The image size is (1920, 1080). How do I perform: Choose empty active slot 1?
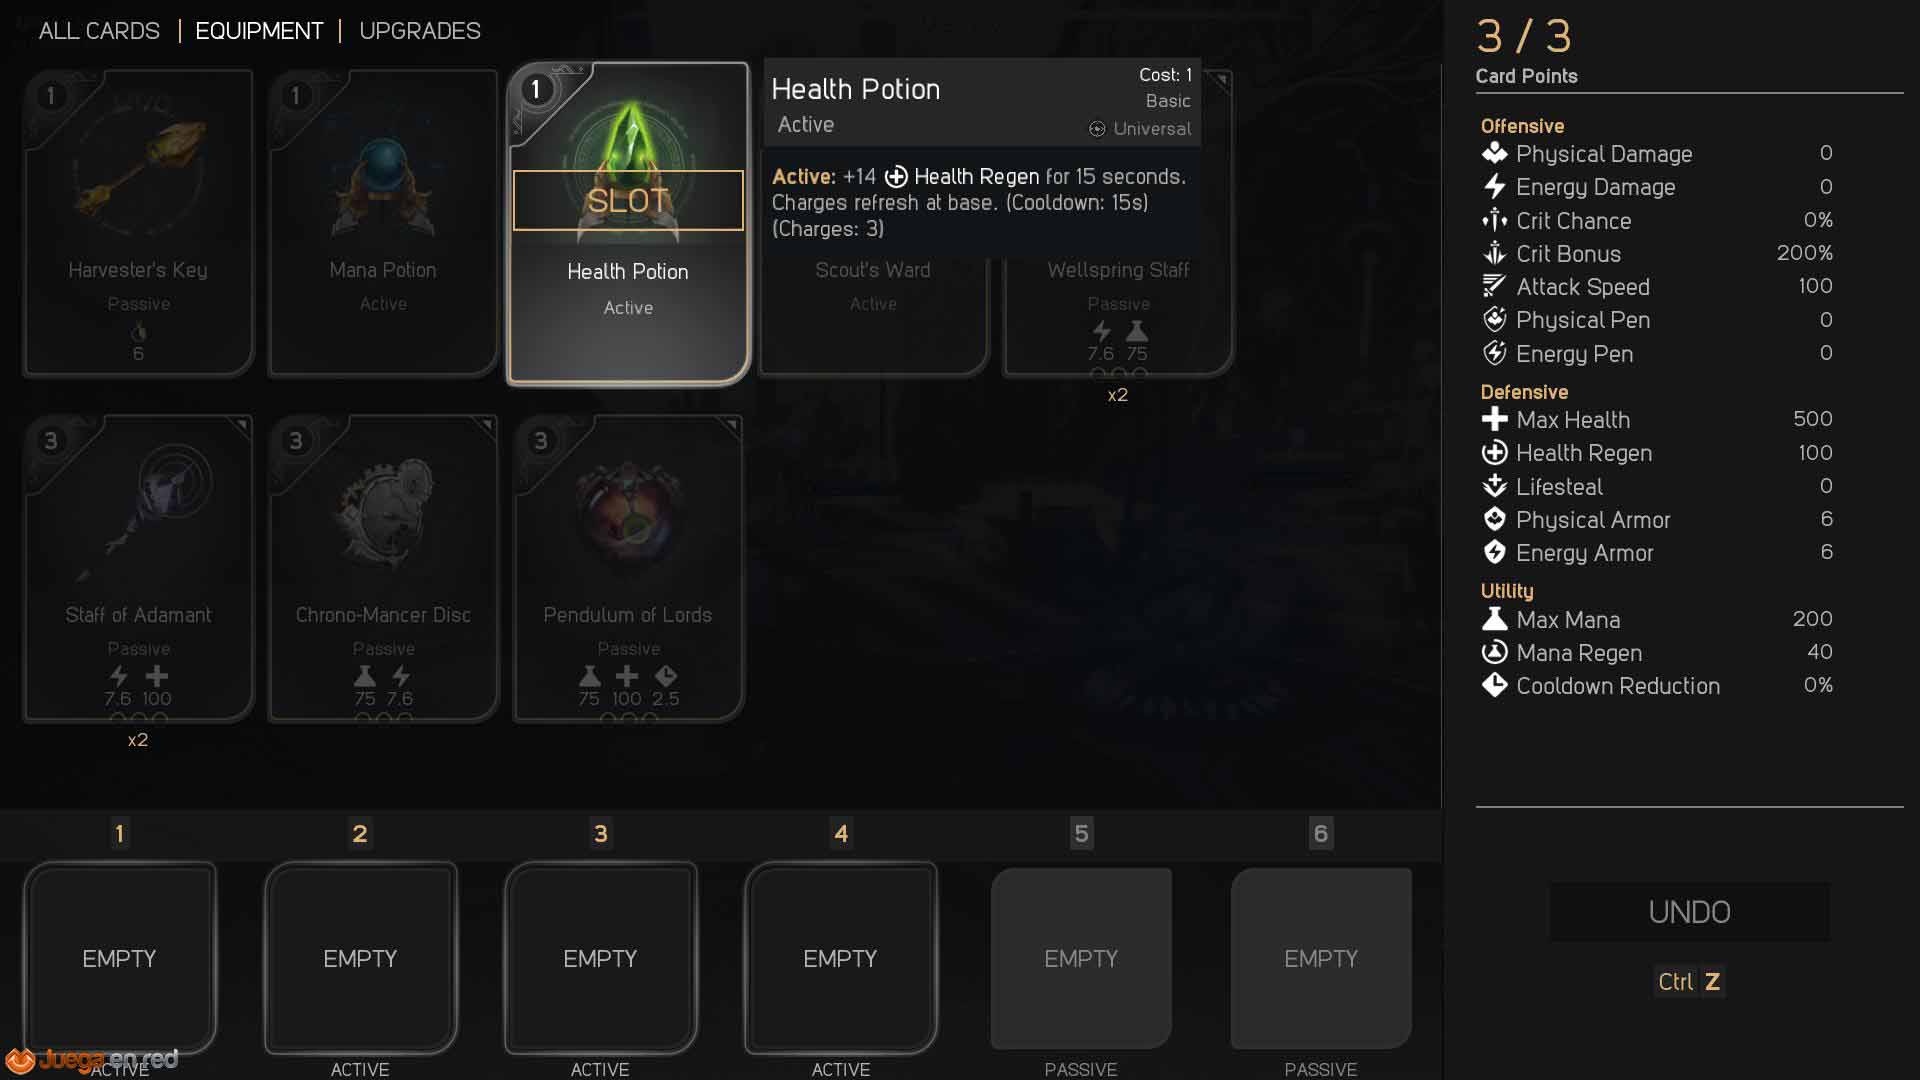tap(120, 958)
